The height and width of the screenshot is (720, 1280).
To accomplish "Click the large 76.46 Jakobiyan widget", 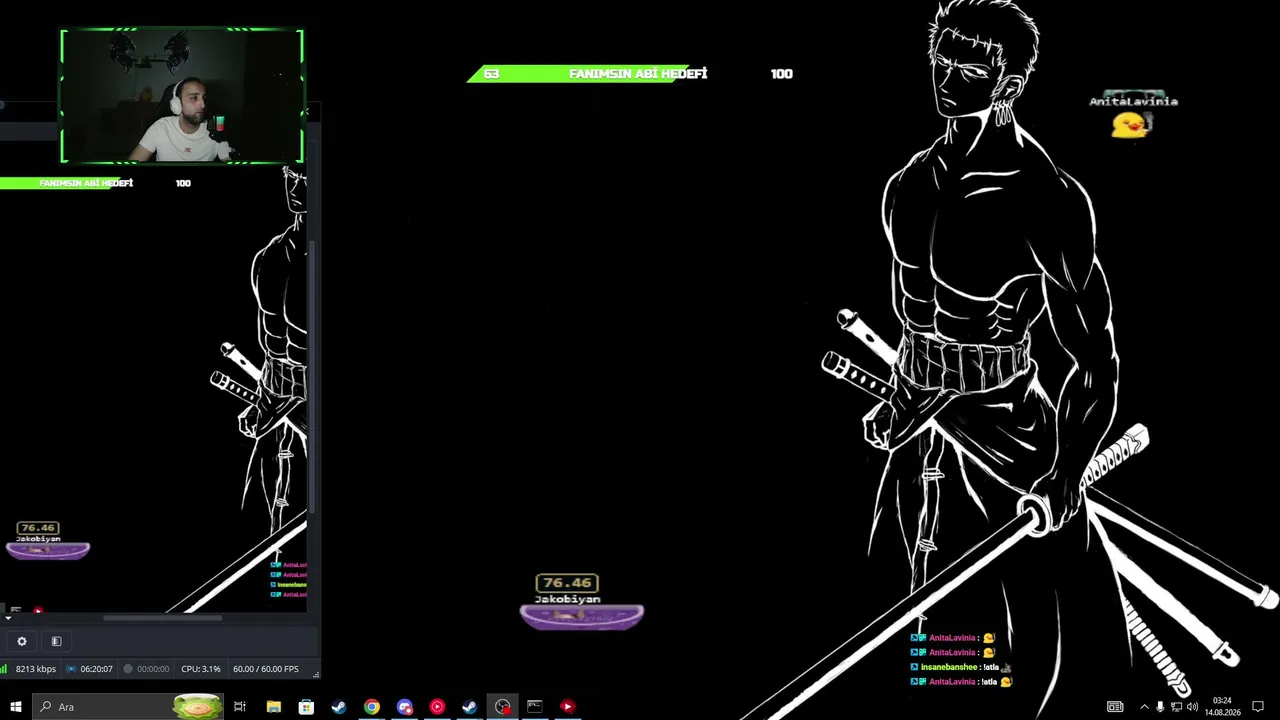I will [581, 602].
